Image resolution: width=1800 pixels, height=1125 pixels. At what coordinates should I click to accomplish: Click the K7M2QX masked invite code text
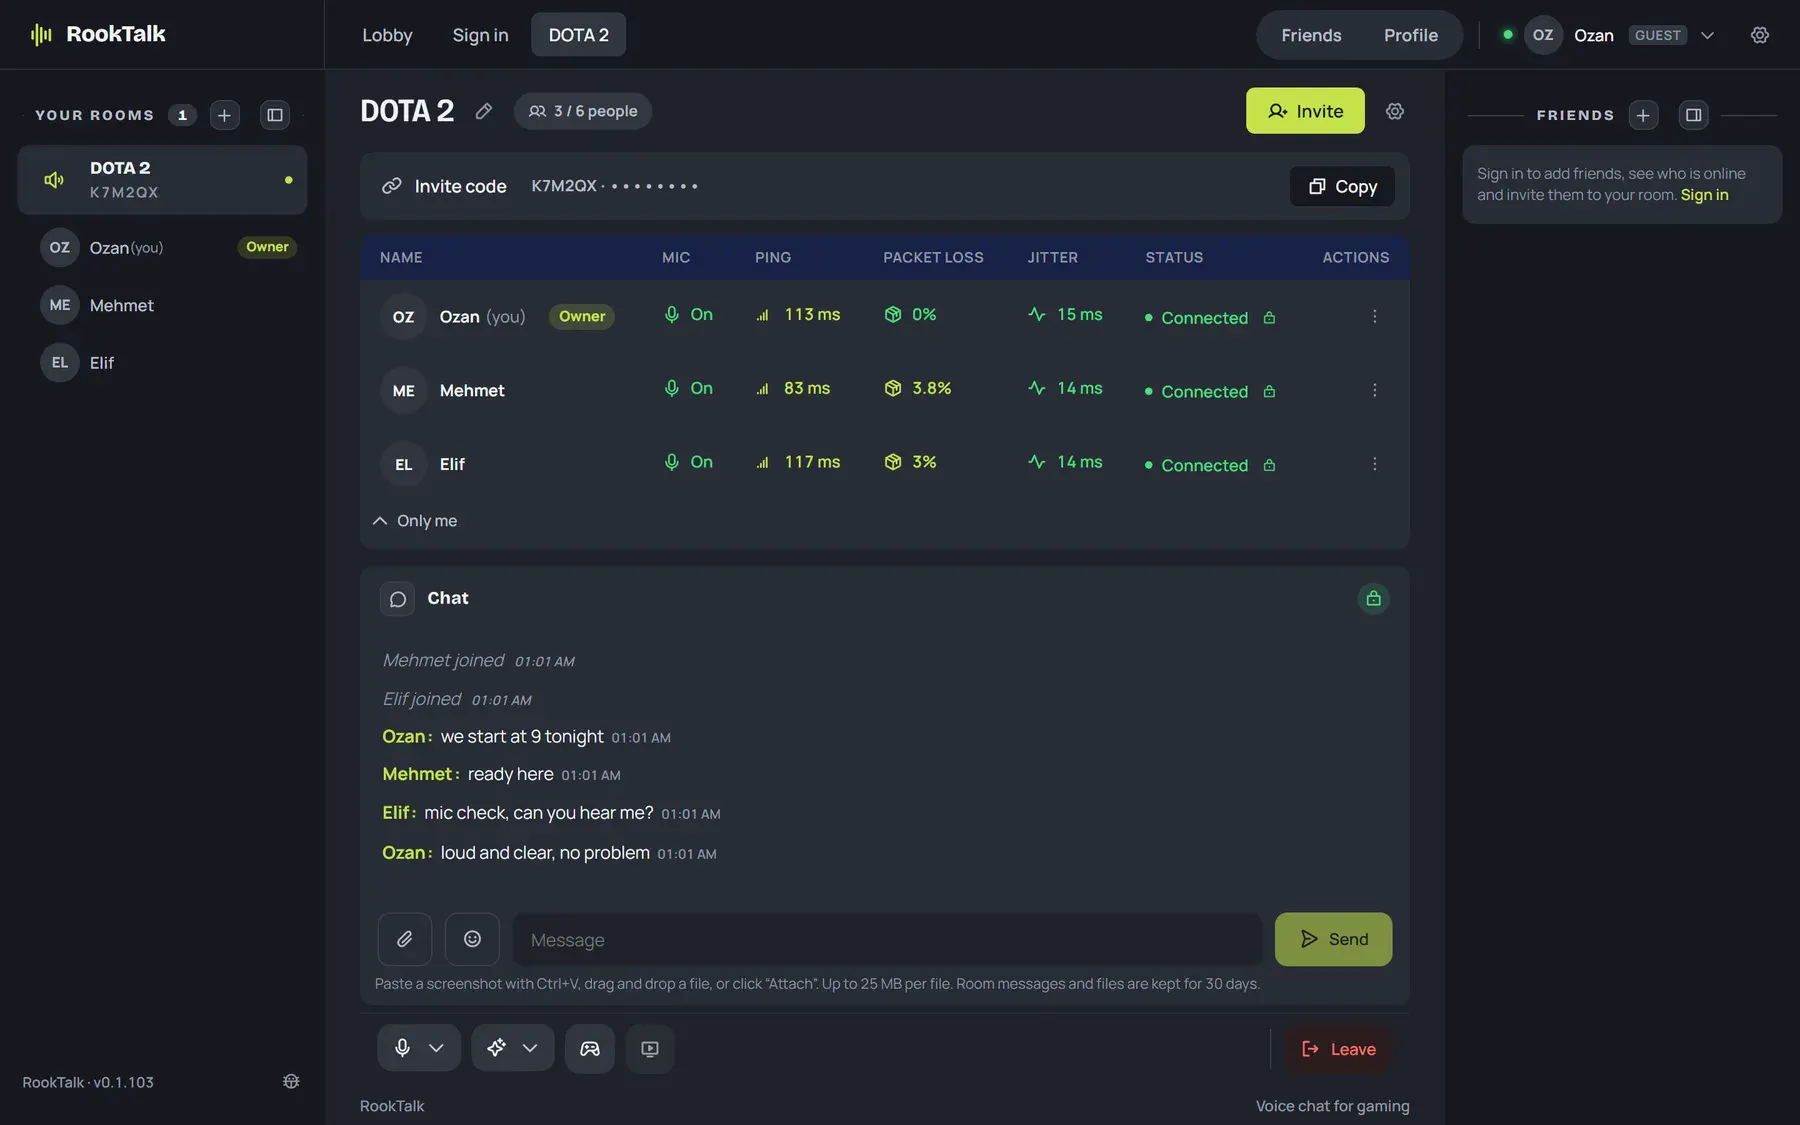[615, 186]
